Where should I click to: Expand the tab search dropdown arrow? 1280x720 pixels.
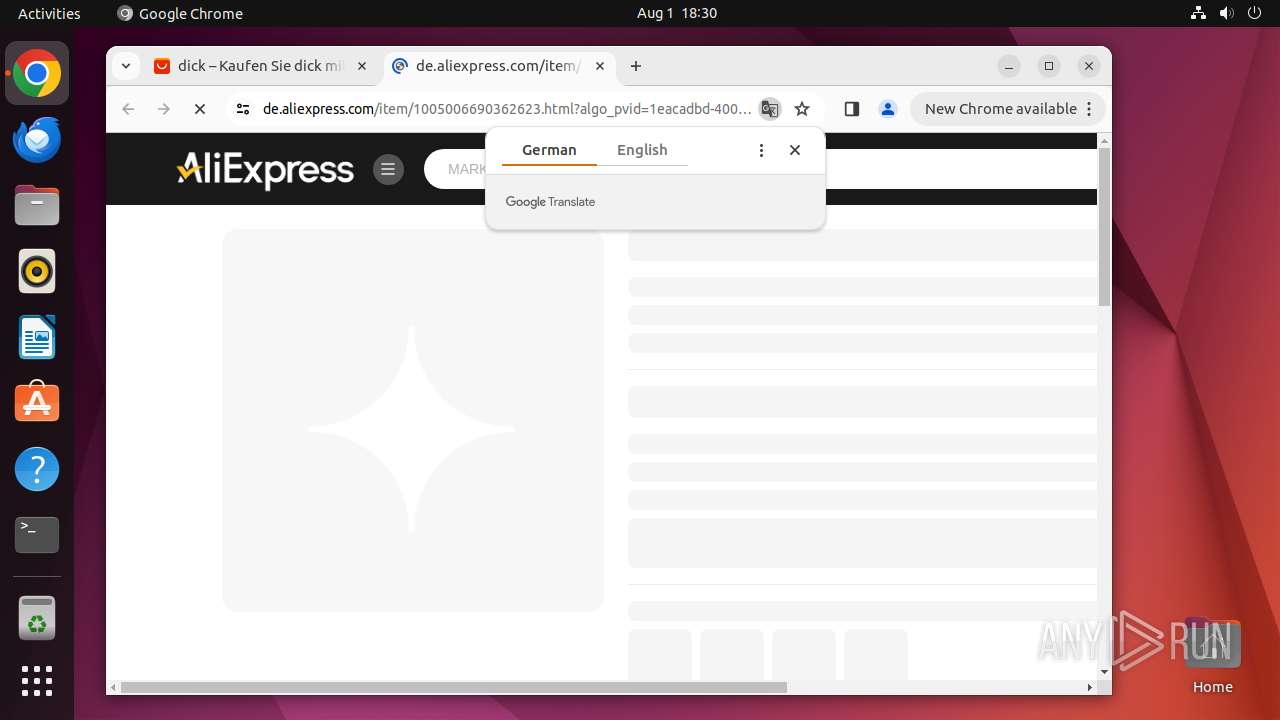(x=126, y=66)
